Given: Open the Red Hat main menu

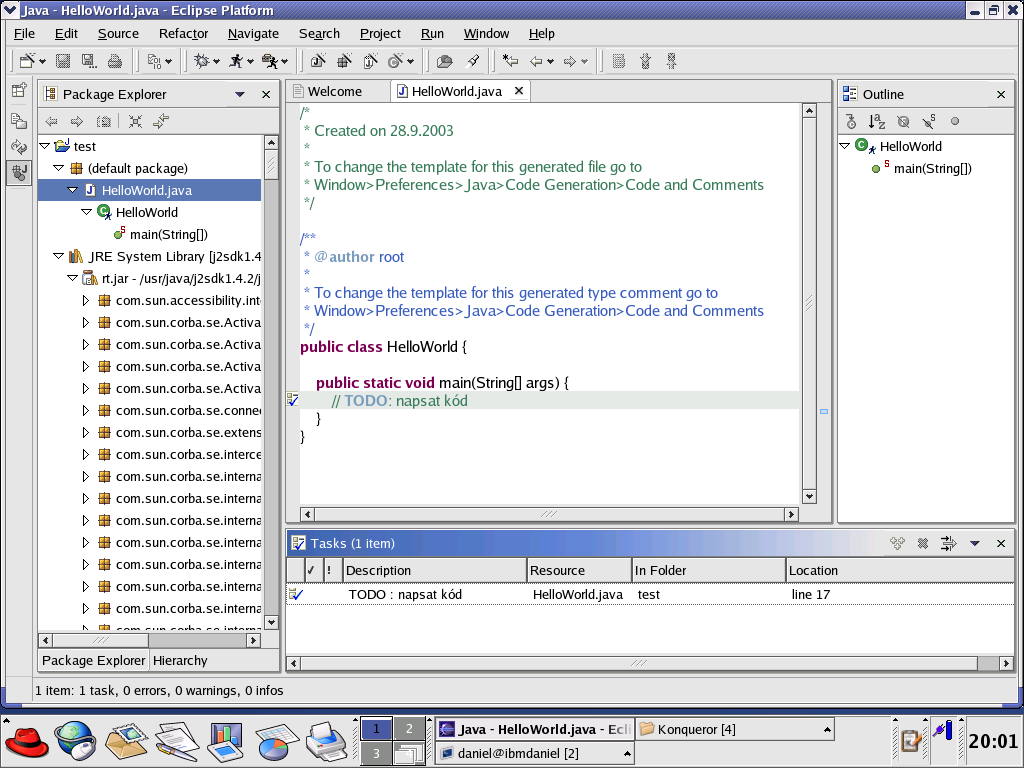Looking at the screenshot, I should [26, 741].
